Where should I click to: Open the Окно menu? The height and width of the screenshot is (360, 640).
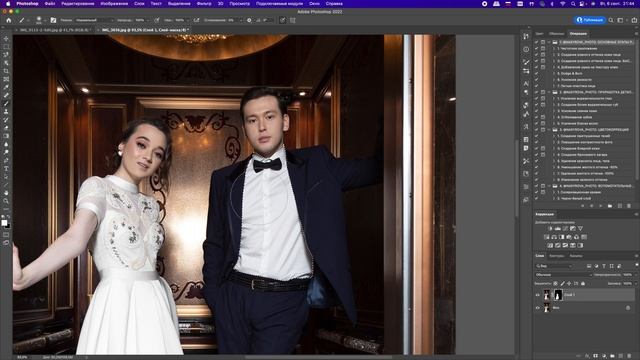pyautogui.click(x=314, y=4)
